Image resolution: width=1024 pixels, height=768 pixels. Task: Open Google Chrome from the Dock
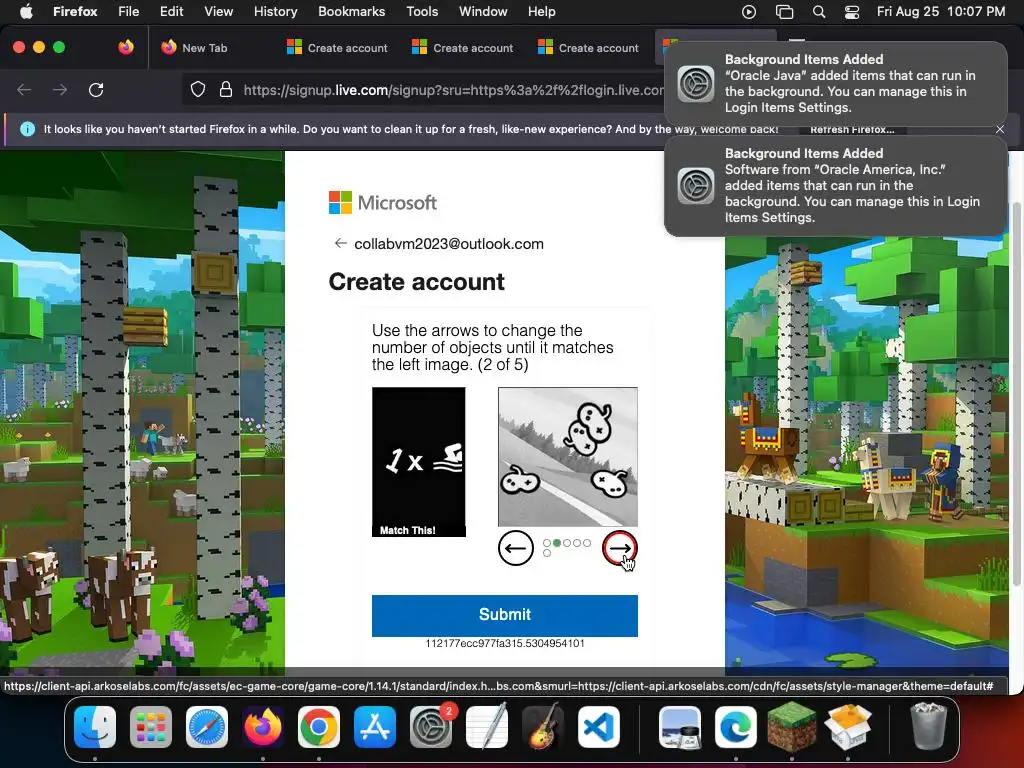(319, 727)
